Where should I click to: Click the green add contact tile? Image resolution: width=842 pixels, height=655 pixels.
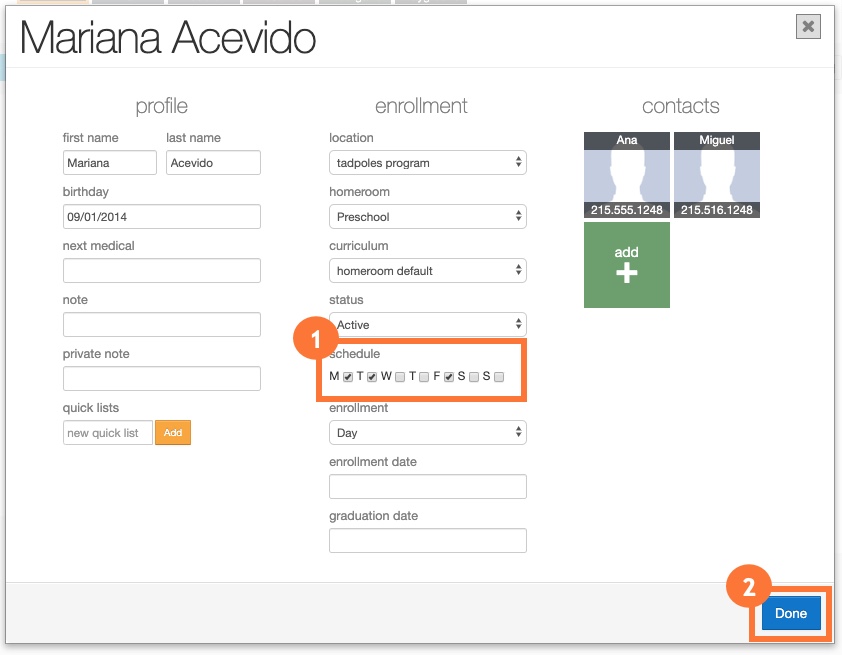[627, 265]
